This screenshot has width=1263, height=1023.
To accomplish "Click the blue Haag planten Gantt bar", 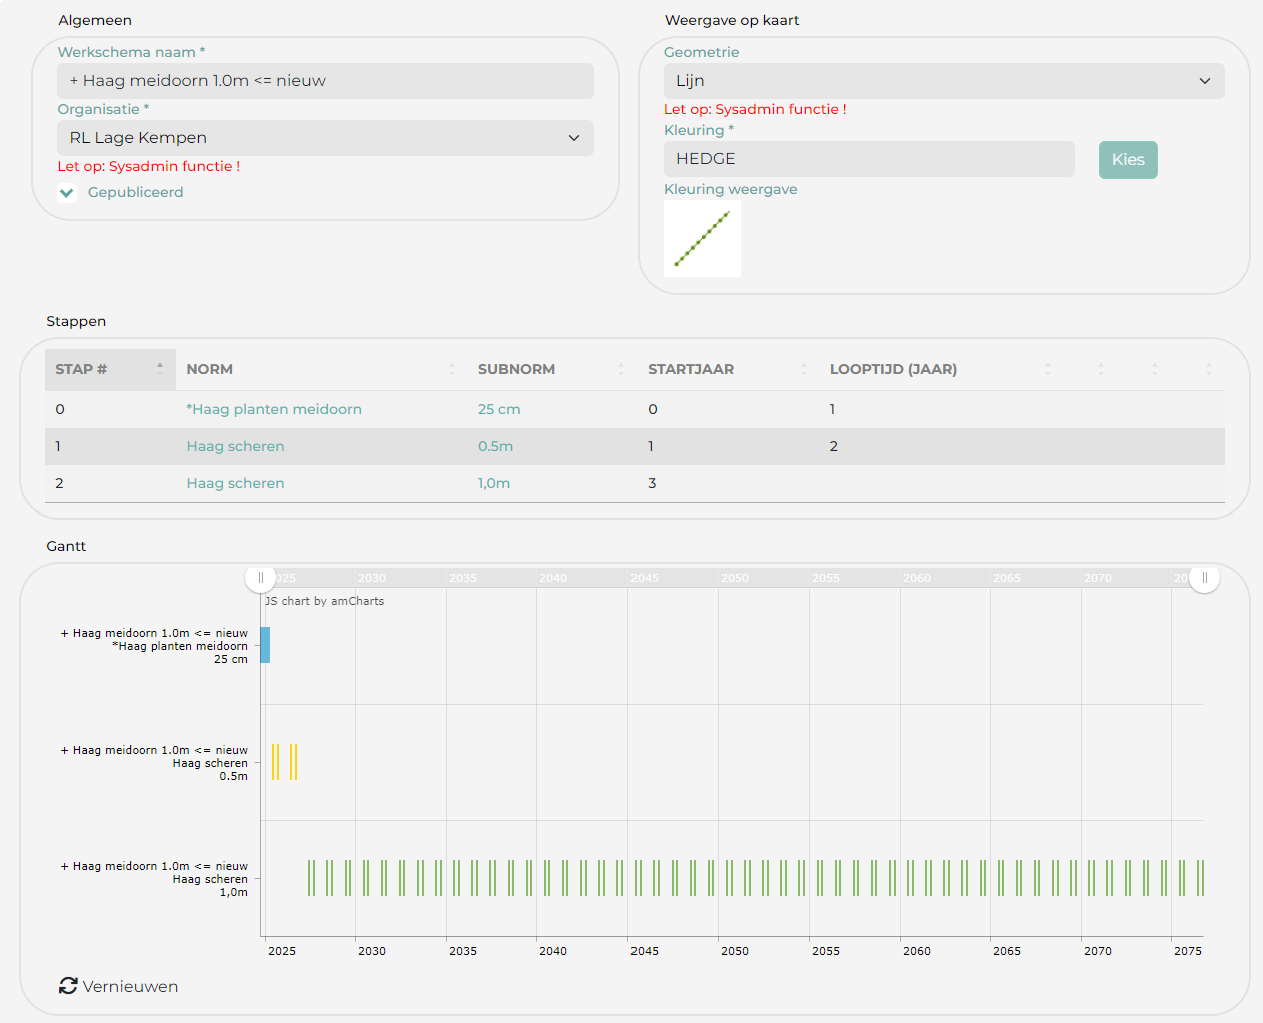I will (265, 645).
